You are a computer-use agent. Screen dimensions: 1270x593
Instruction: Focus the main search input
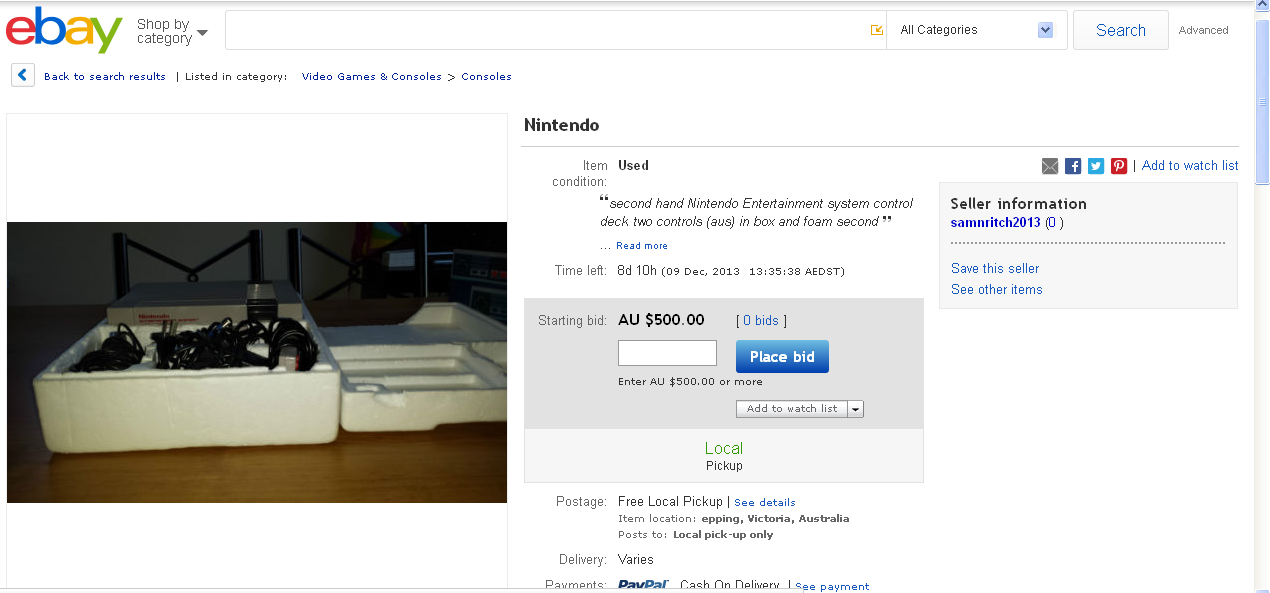coord(548,30)
